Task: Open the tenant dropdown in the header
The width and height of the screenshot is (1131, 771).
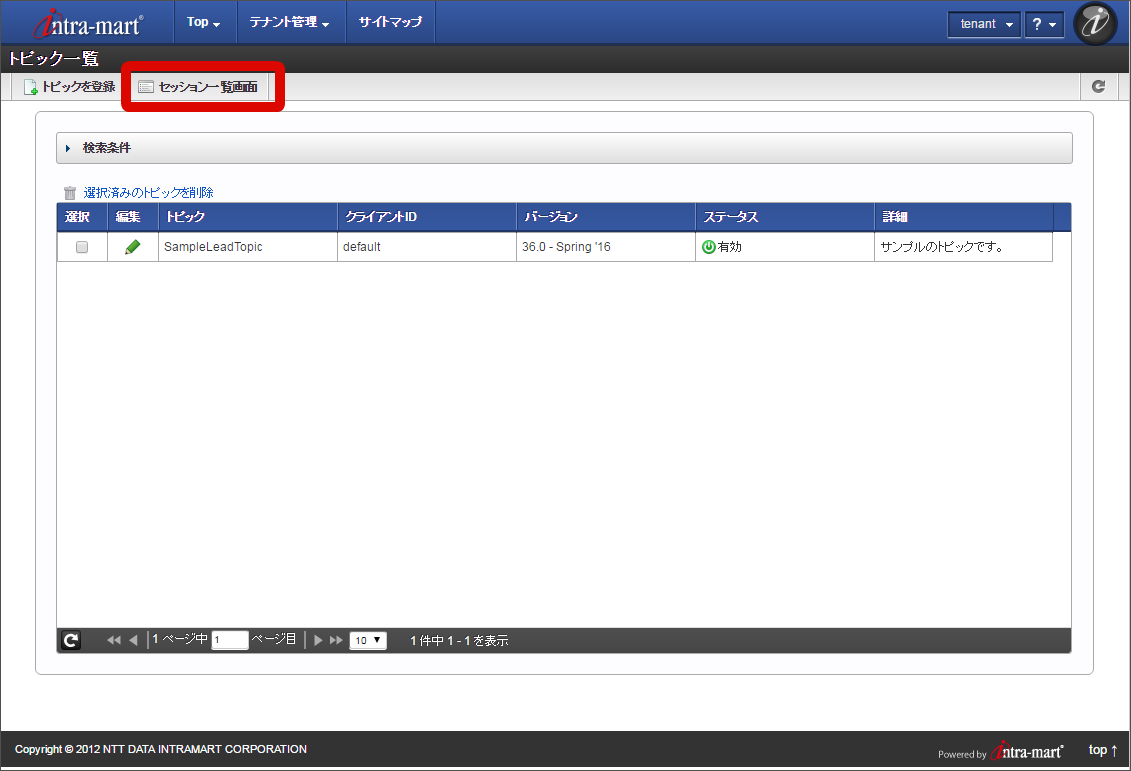Action: pos(984,23)
